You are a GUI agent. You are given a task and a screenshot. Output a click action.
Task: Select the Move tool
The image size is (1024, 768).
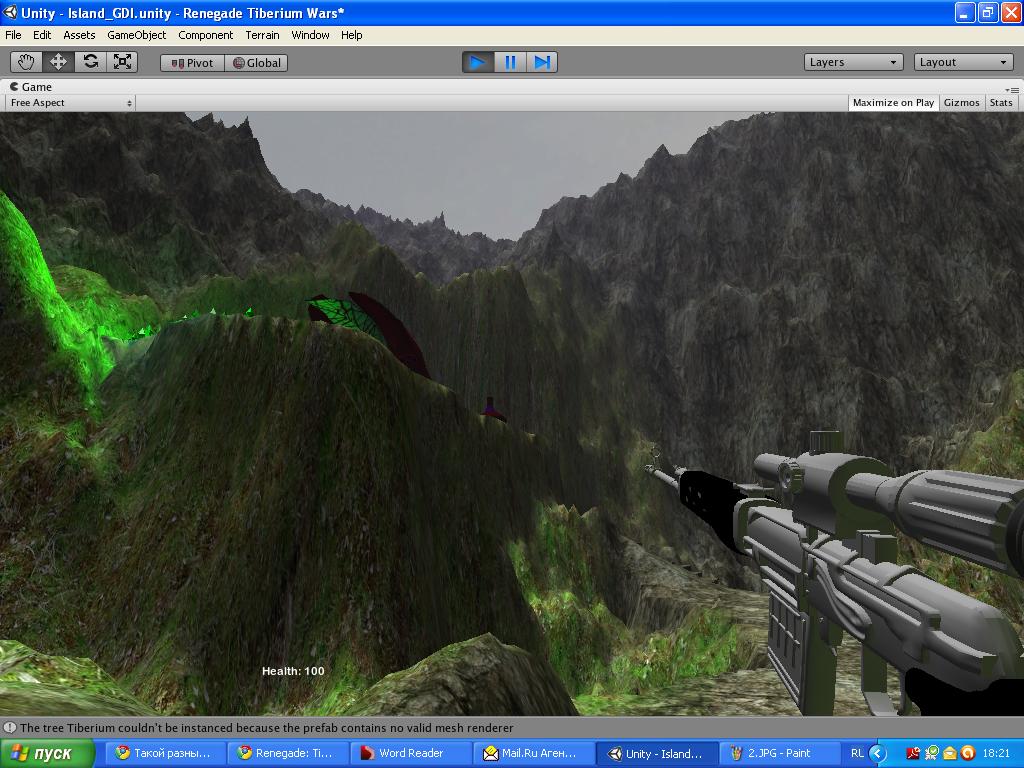coord(58,62)
